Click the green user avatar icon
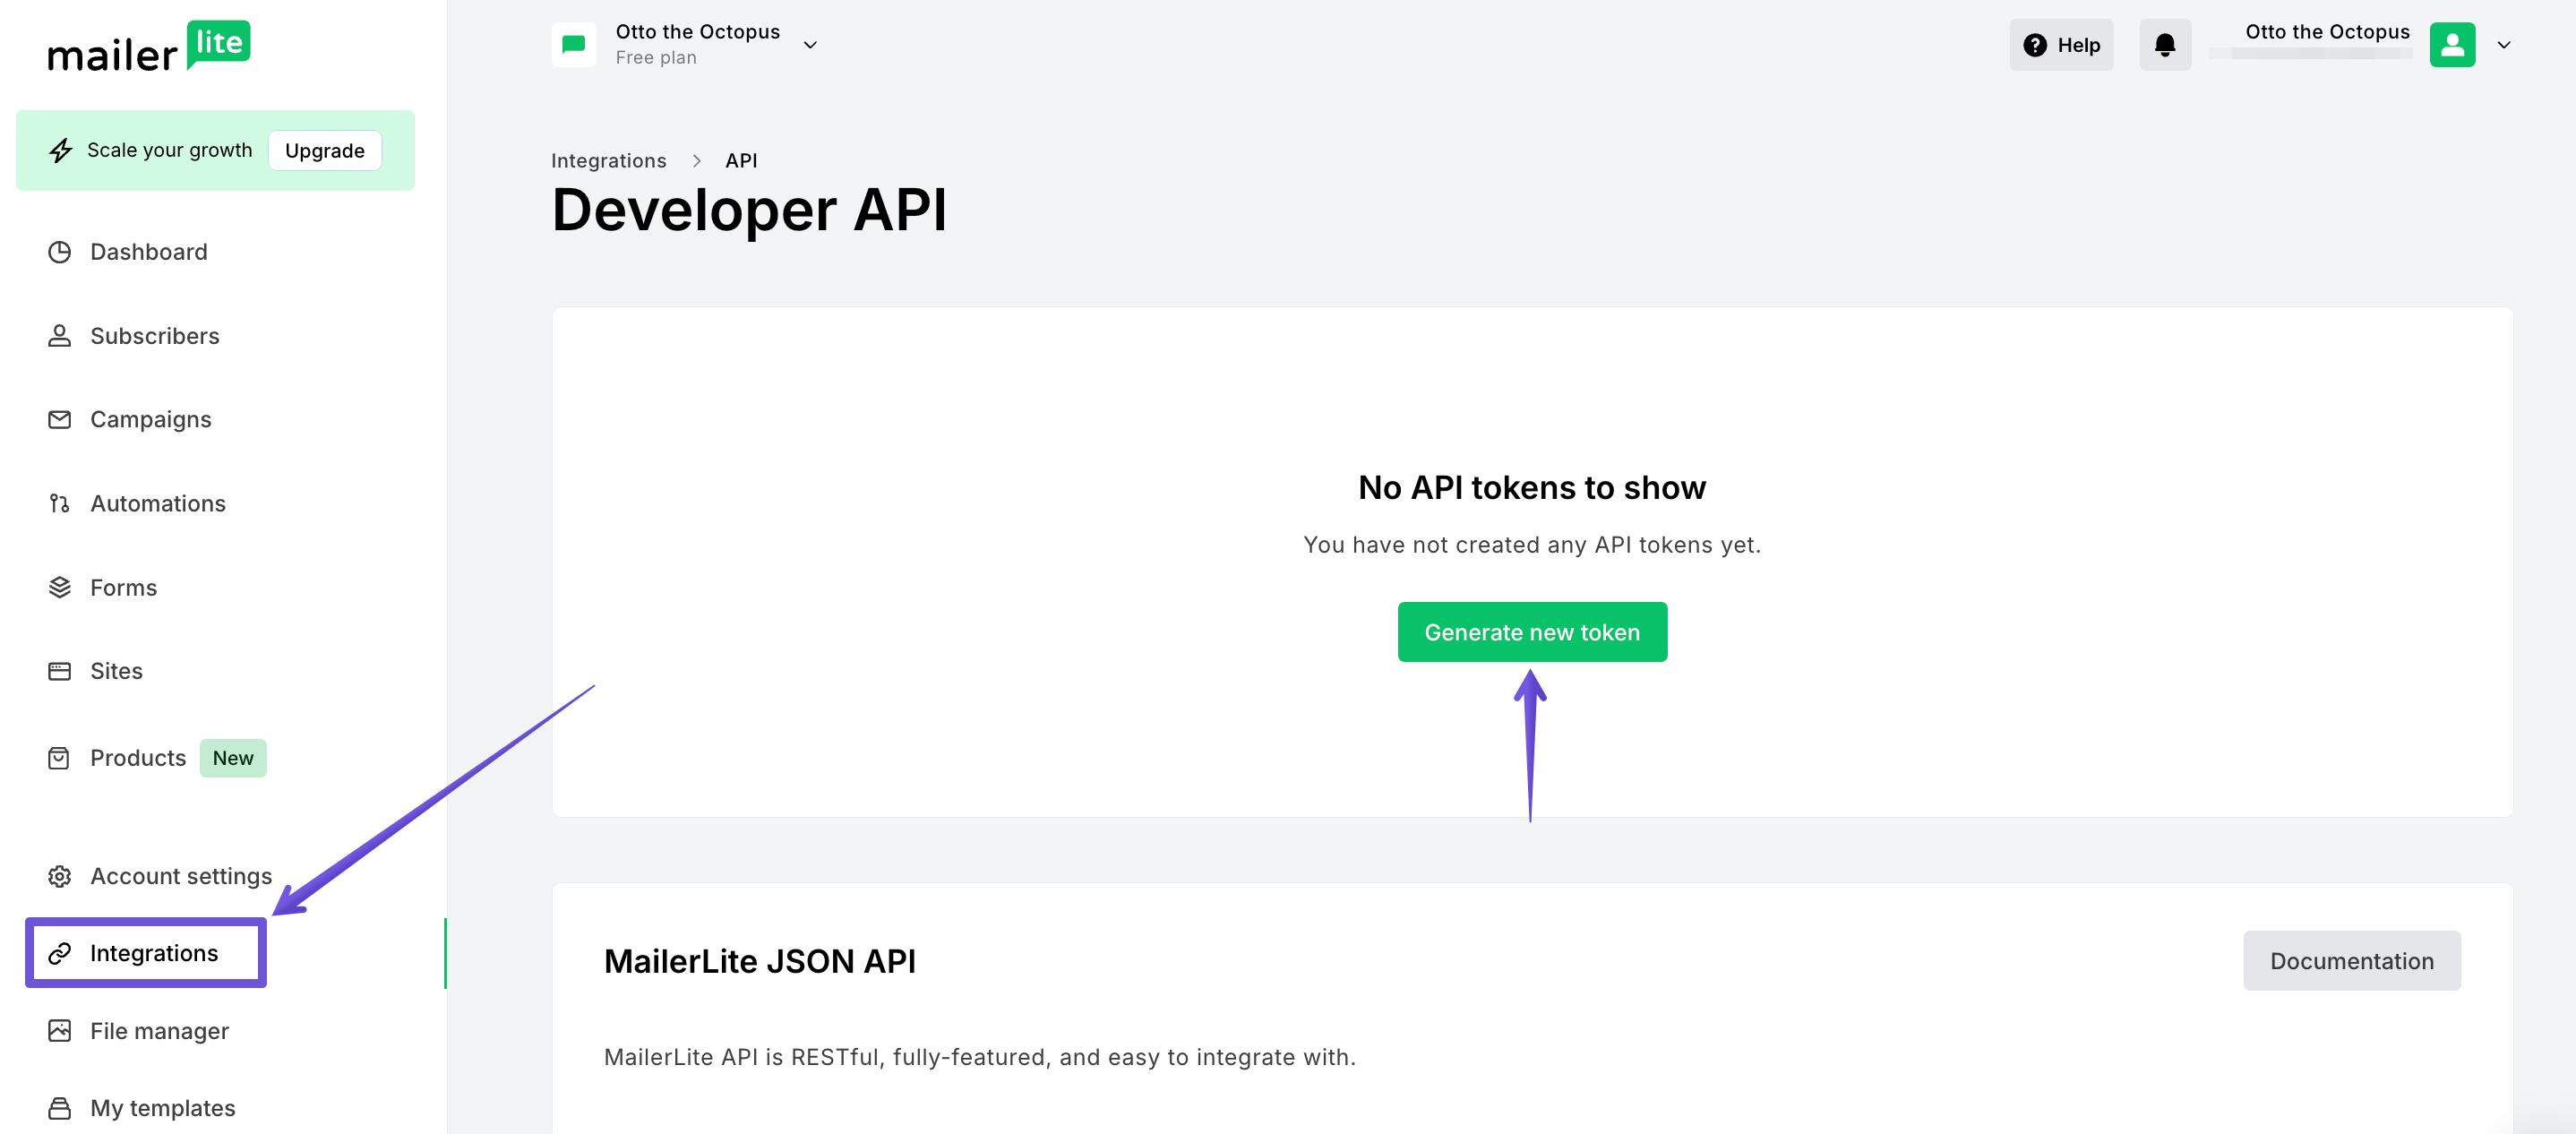 [2452, 45]
